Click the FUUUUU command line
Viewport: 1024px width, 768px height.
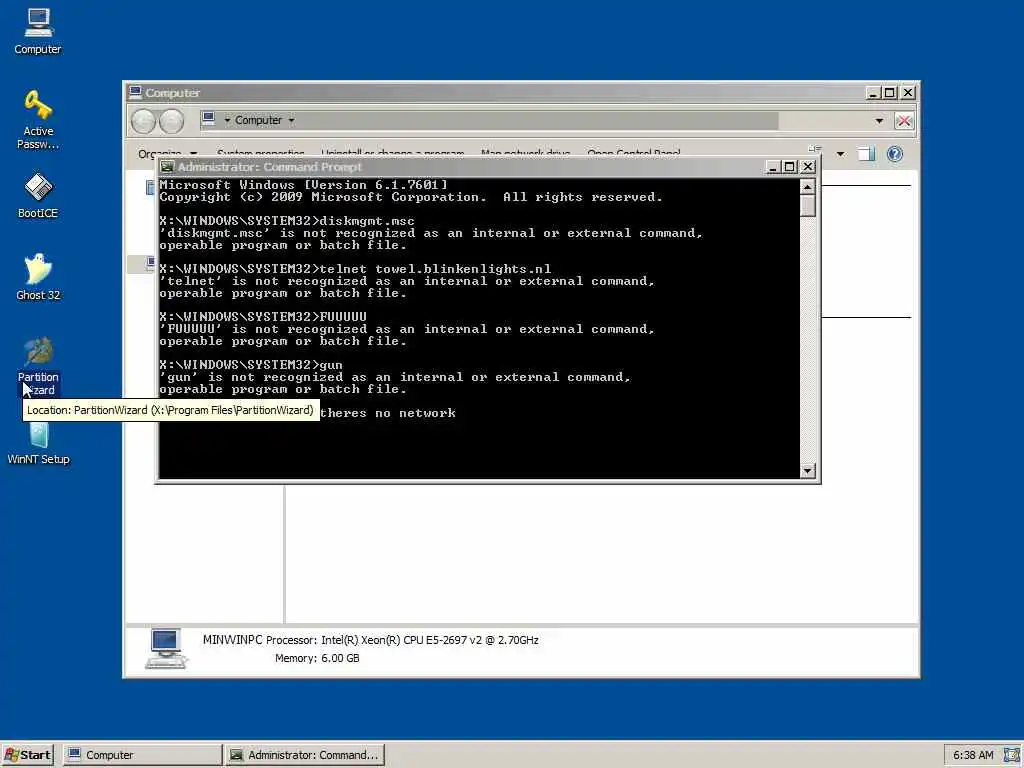click(x=263, y=317)
